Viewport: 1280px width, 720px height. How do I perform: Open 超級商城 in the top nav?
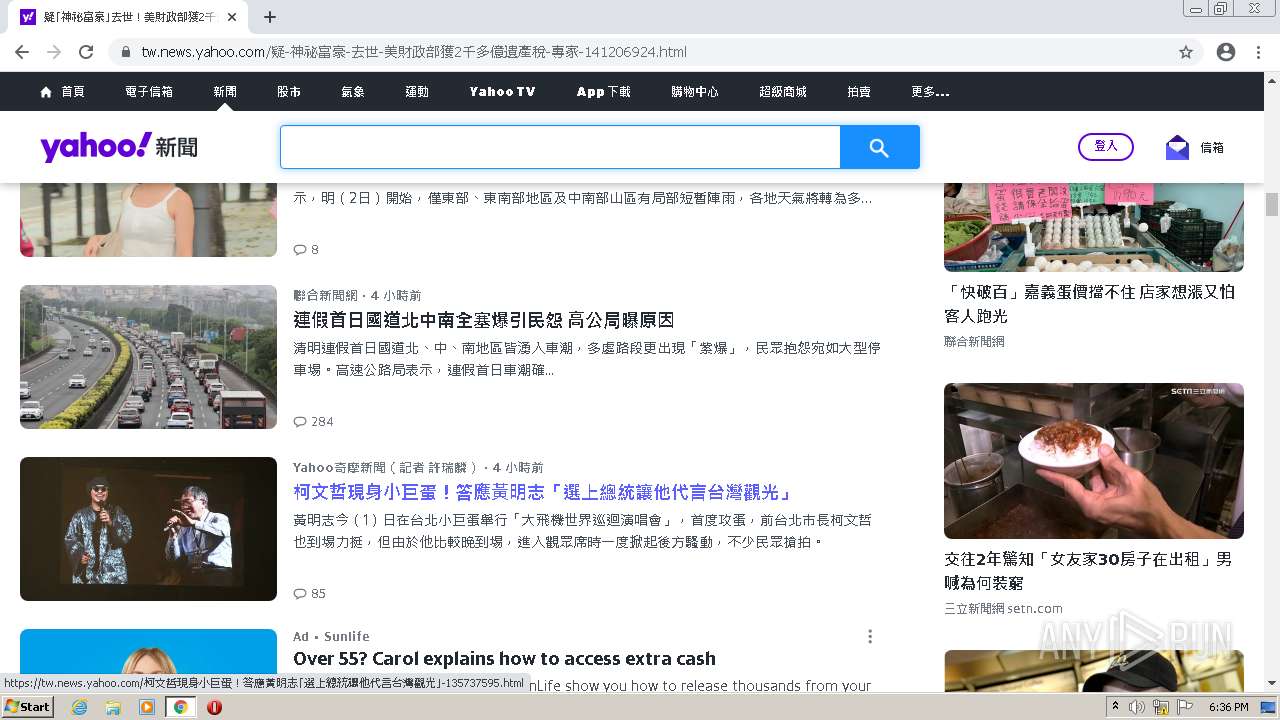[783, 92]
